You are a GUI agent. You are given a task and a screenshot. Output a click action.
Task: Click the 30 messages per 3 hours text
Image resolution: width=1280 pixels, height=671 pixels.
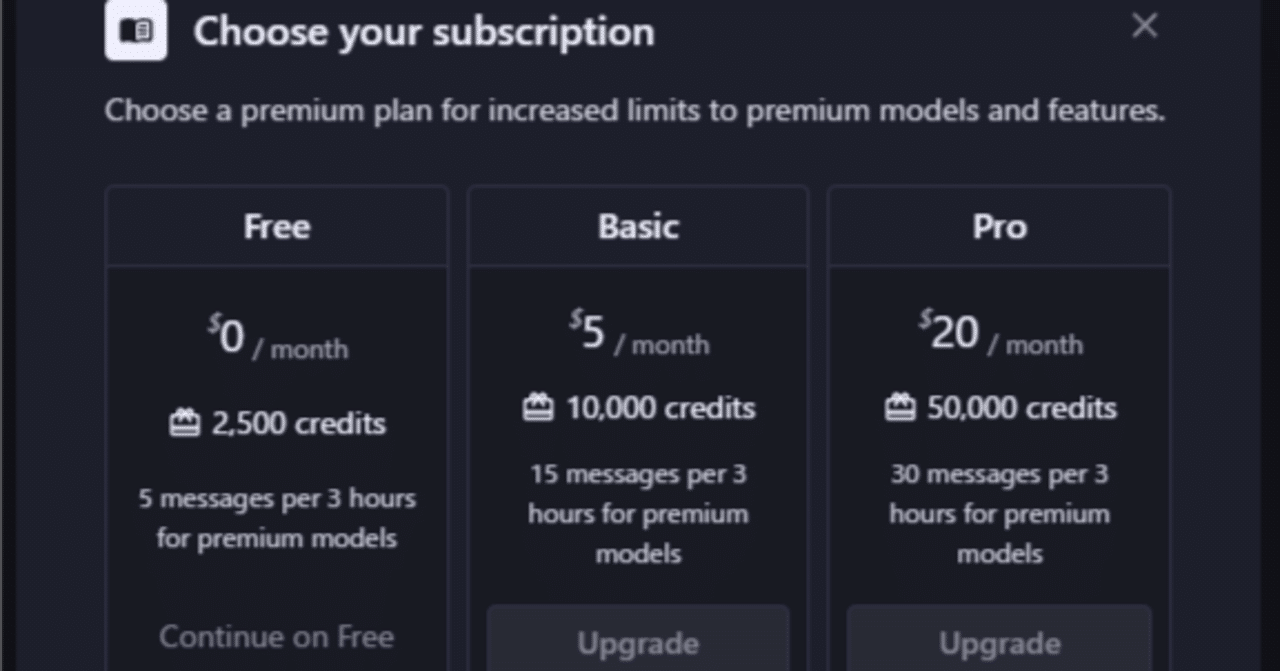[x=999, y=513]
